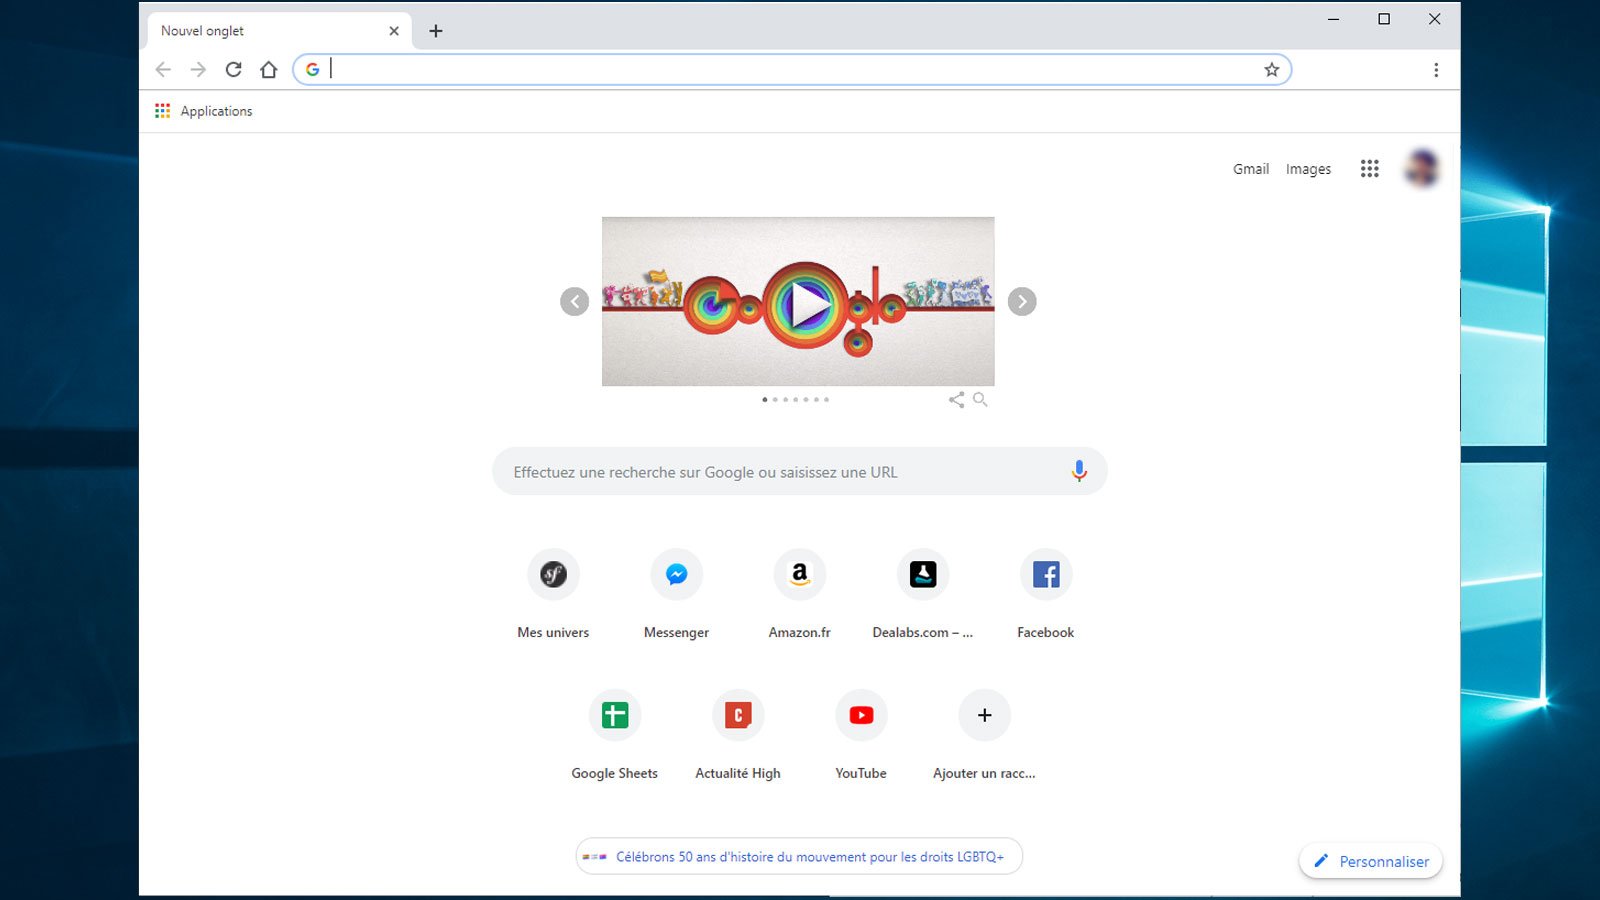Minimize the Chrome window
This screenshot has height=900, width=1600.
[x=1333, y=19]
